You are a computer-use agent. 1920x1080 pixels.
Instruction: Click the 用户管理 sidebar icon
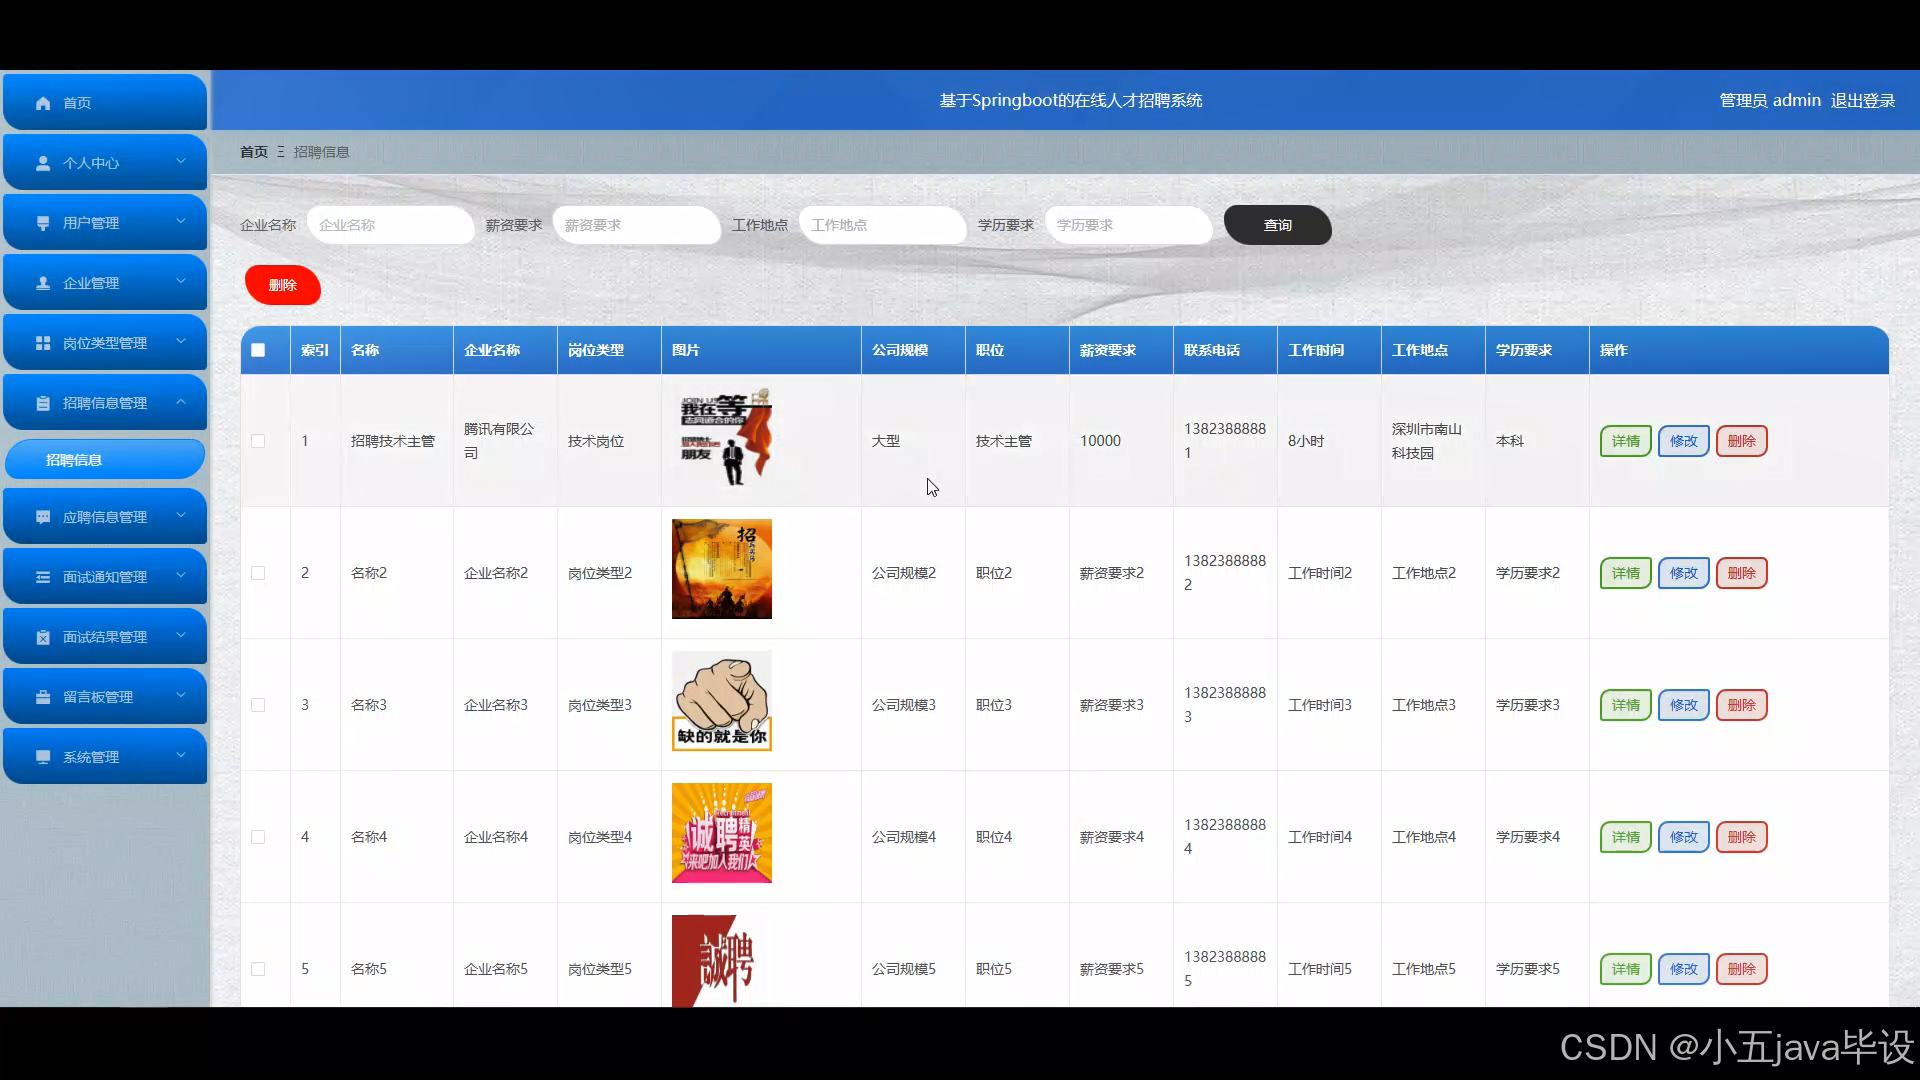(43, 223)
